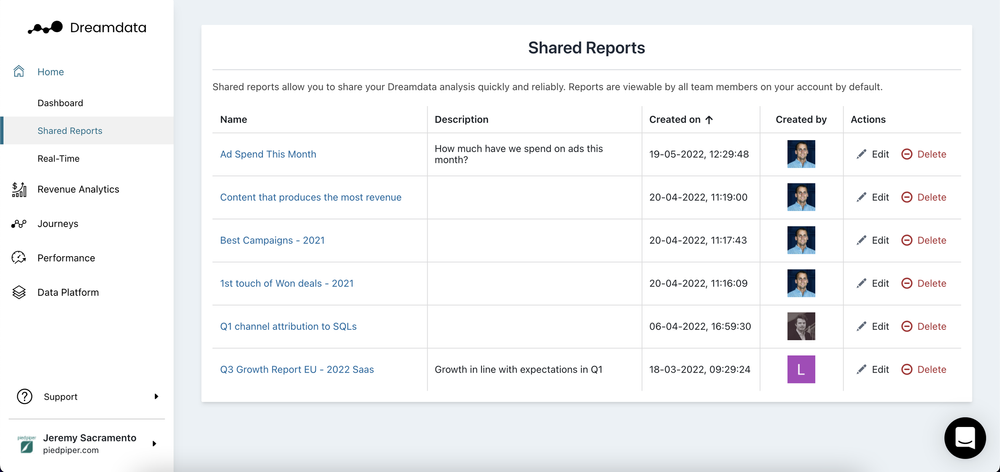The image size is (1000, 472).
Task: Open the chat widget bubble
Action: point(965,438)
